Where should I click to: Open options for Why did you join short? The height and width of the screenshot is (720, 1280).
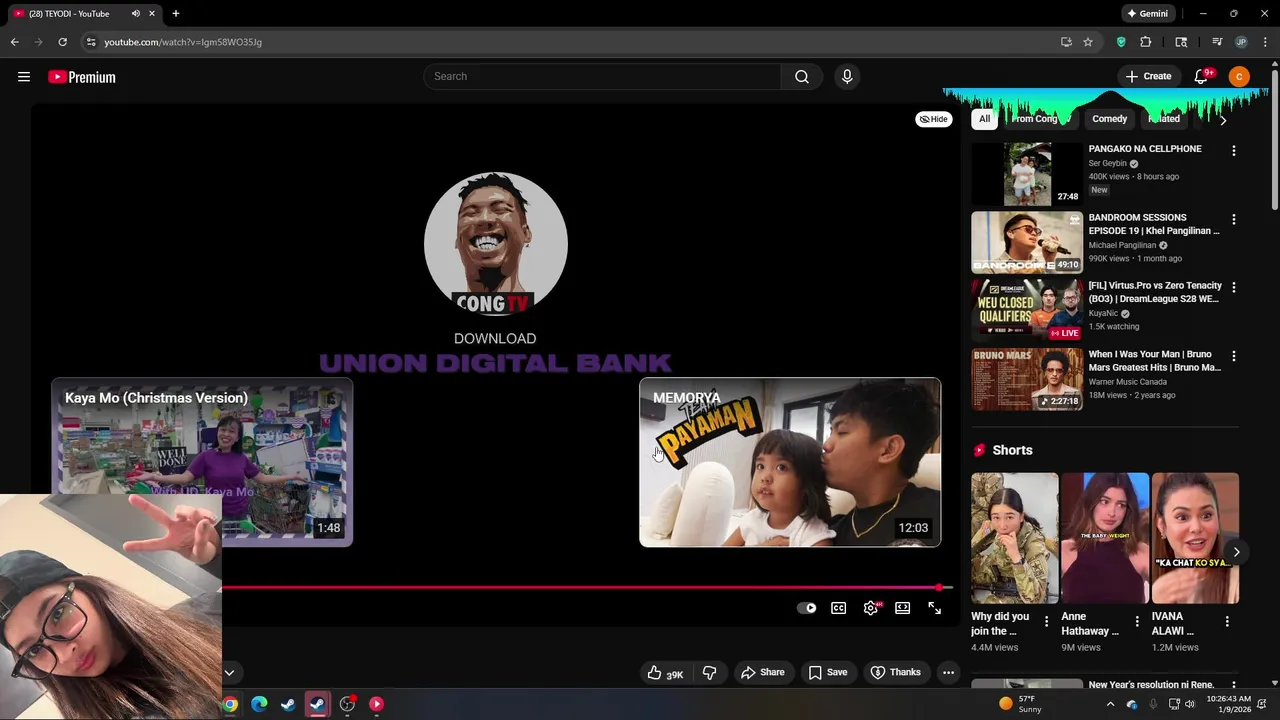click(x=1047, y=621)
